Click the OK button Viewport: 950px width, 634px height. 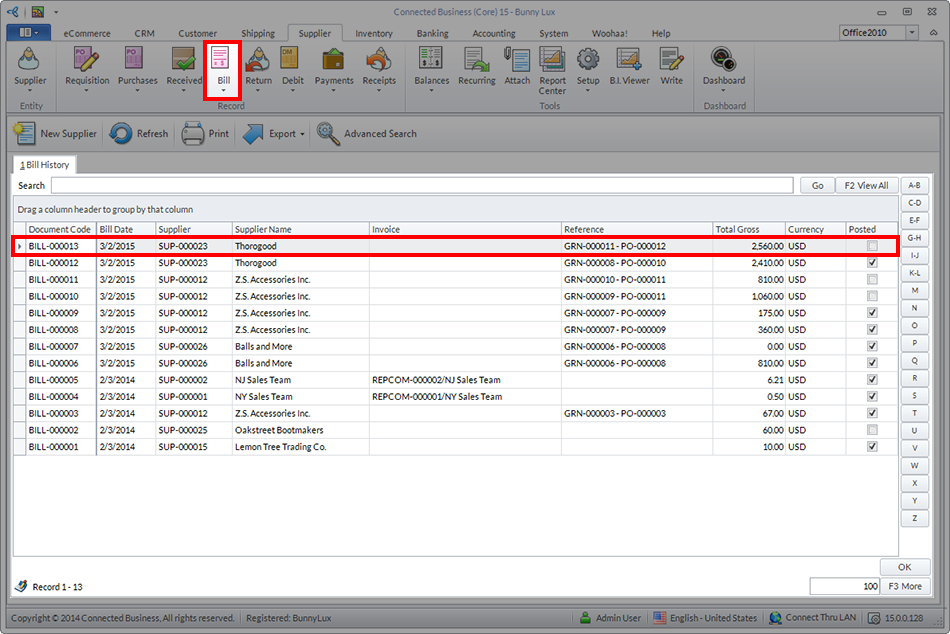904,567
